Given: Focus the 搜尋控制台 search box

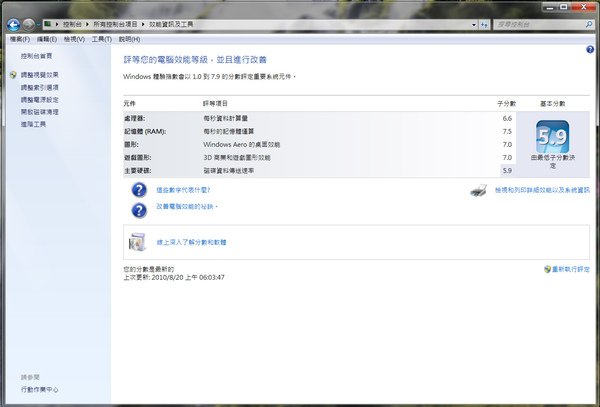Looking at the screenshot, I should tap(539, 24).
